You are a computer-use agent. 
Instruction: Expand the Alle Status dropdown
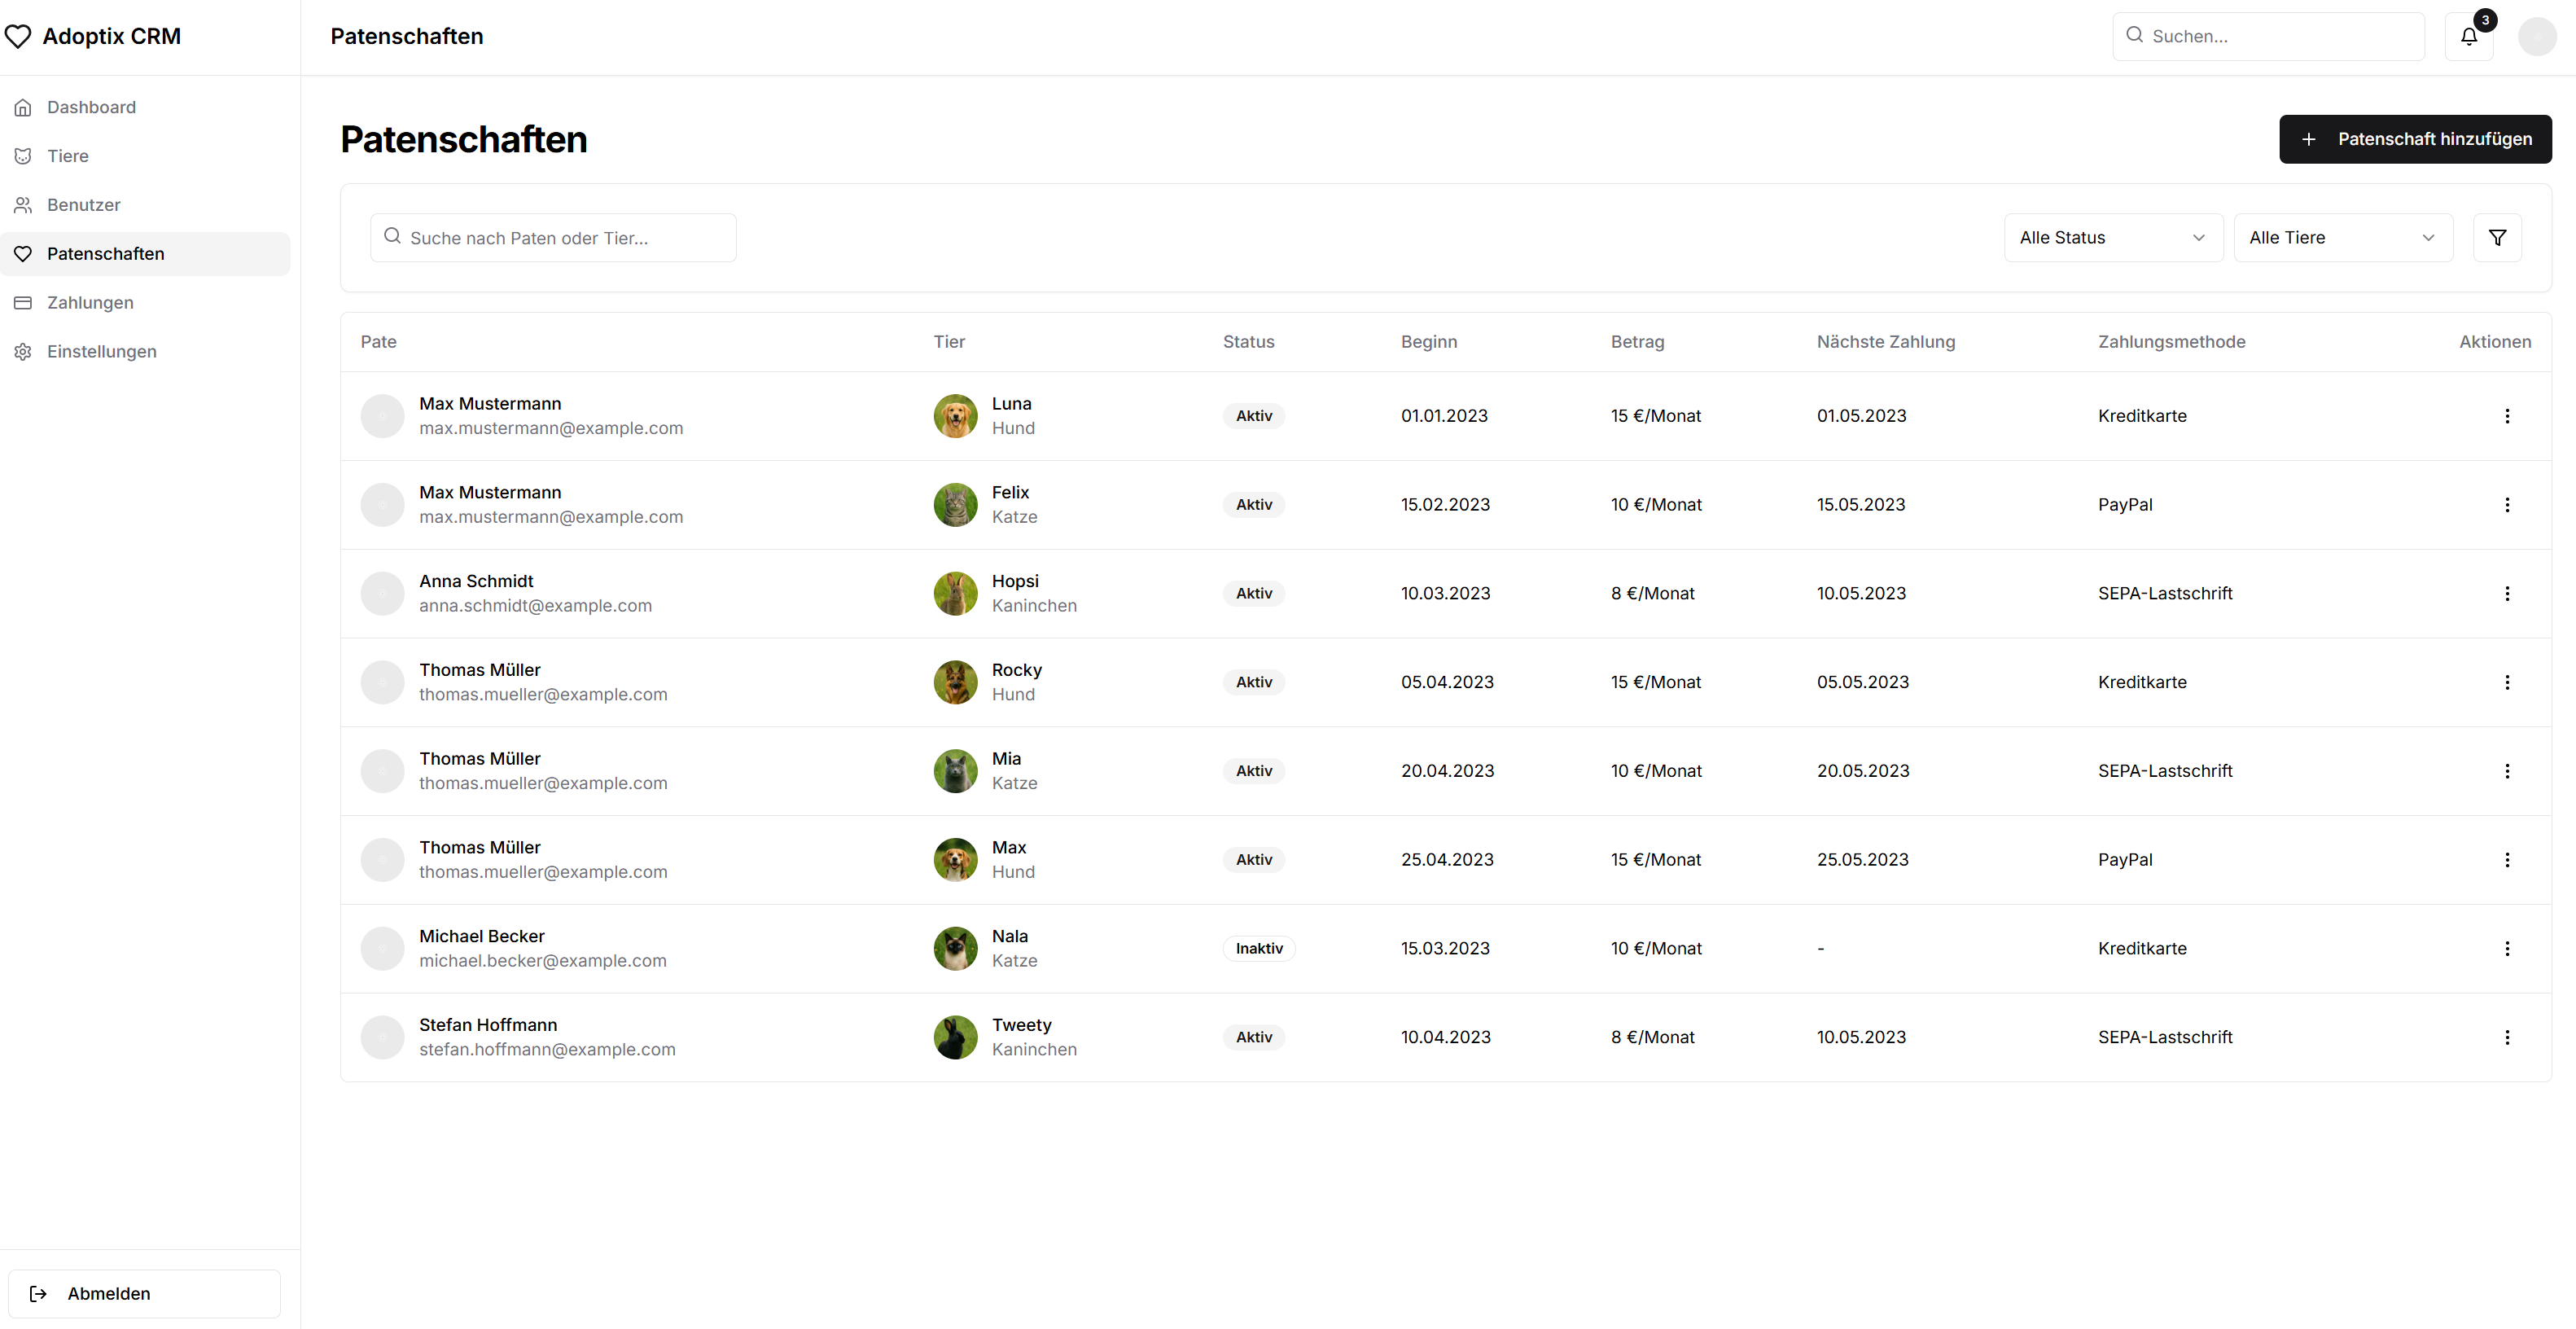(x=2112, y=238)
